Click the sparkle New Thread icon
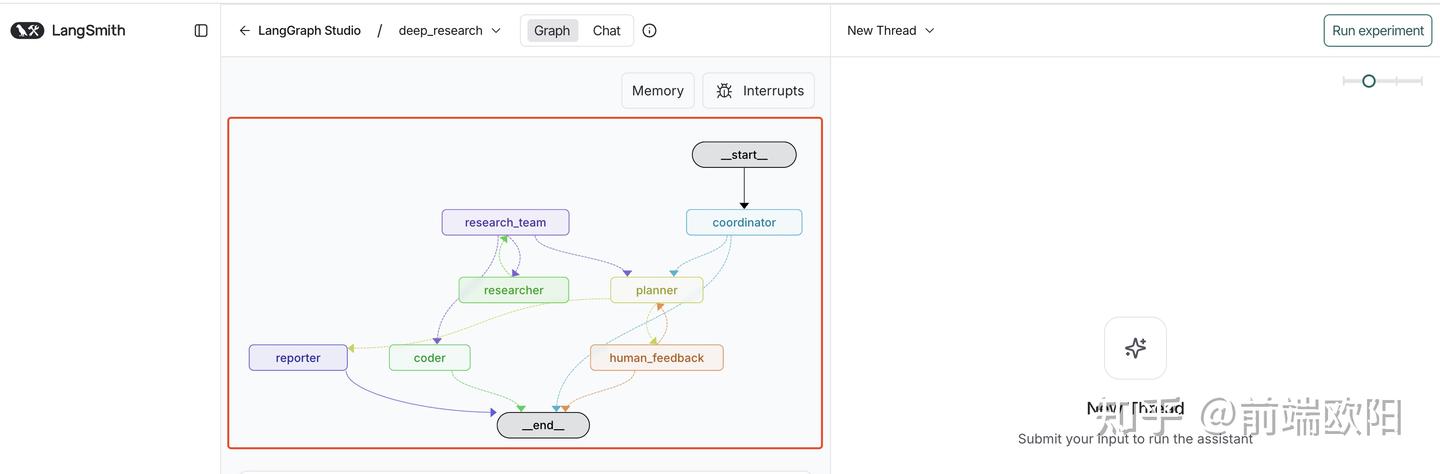 pos(1135,348)
